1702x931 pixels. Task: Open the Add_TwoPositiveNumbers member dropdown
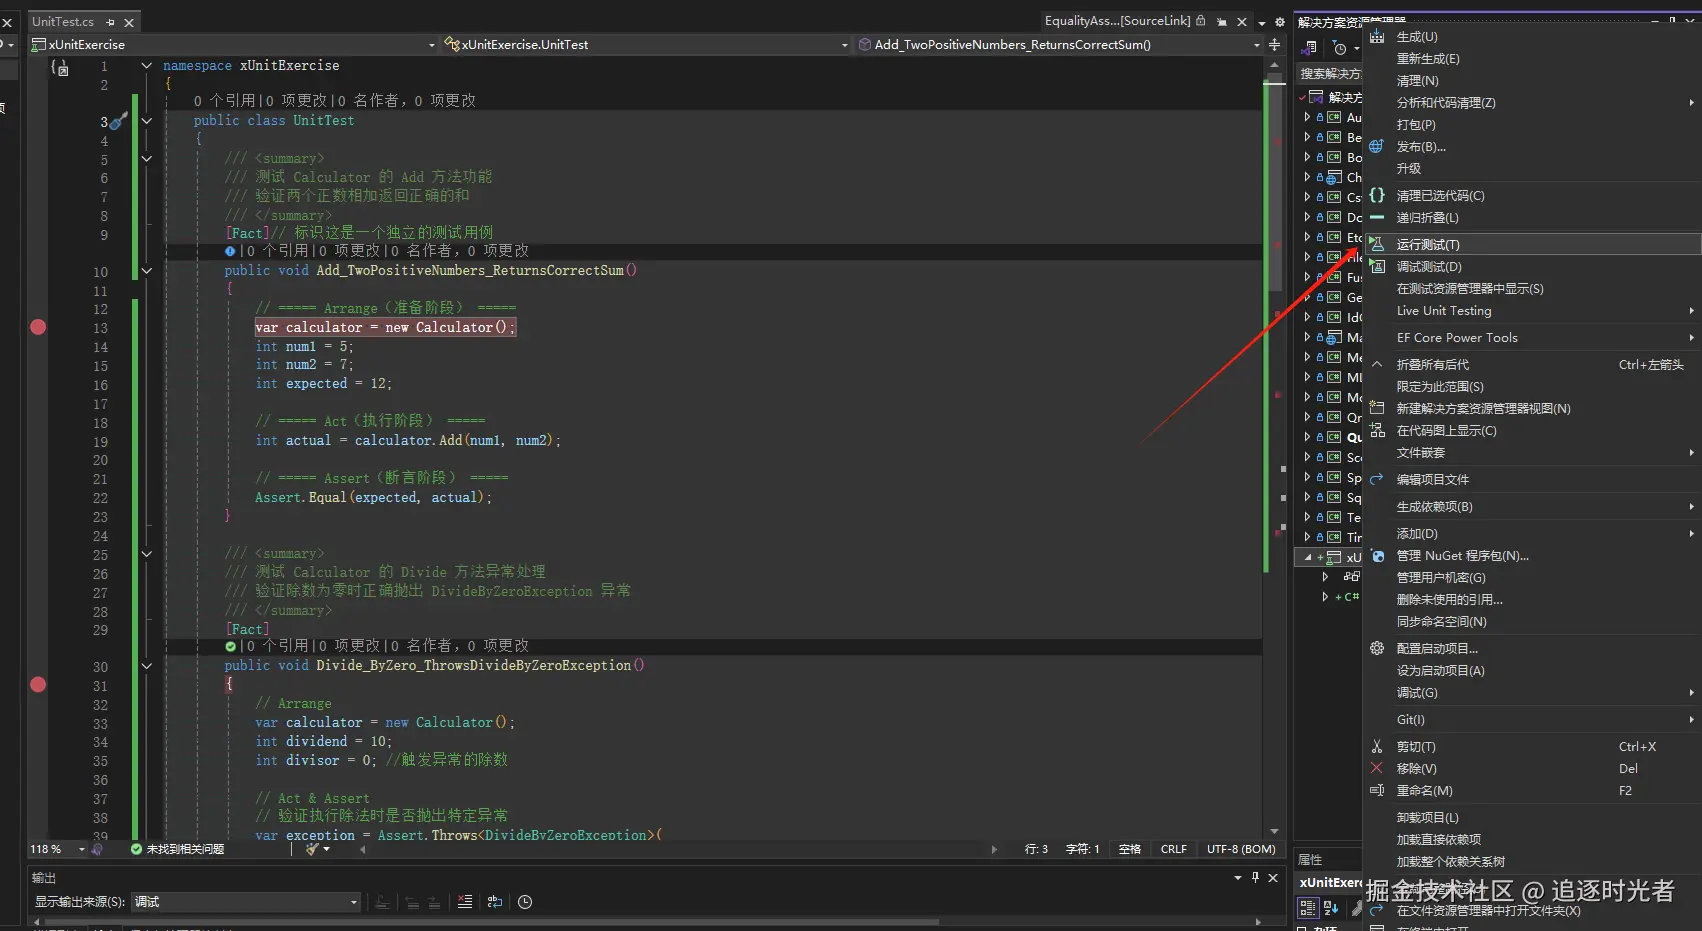coord(1257,45)
